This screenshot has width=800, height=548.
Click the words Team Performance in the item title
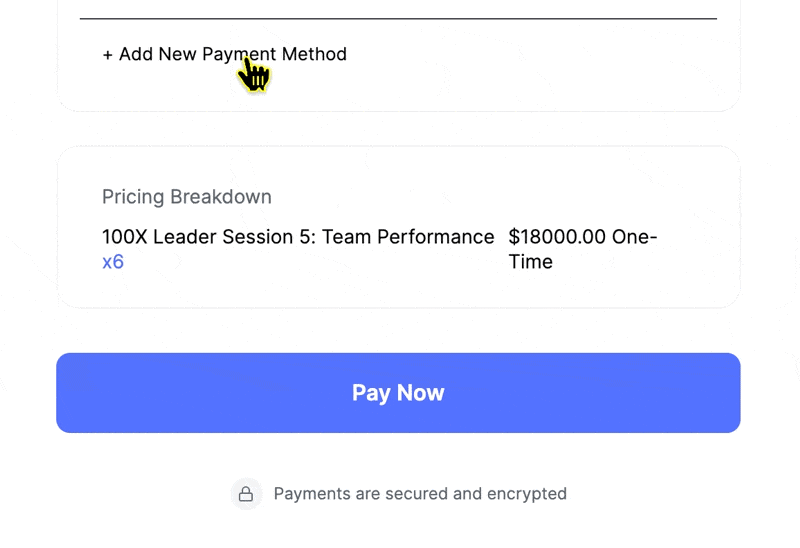point(408,237)
